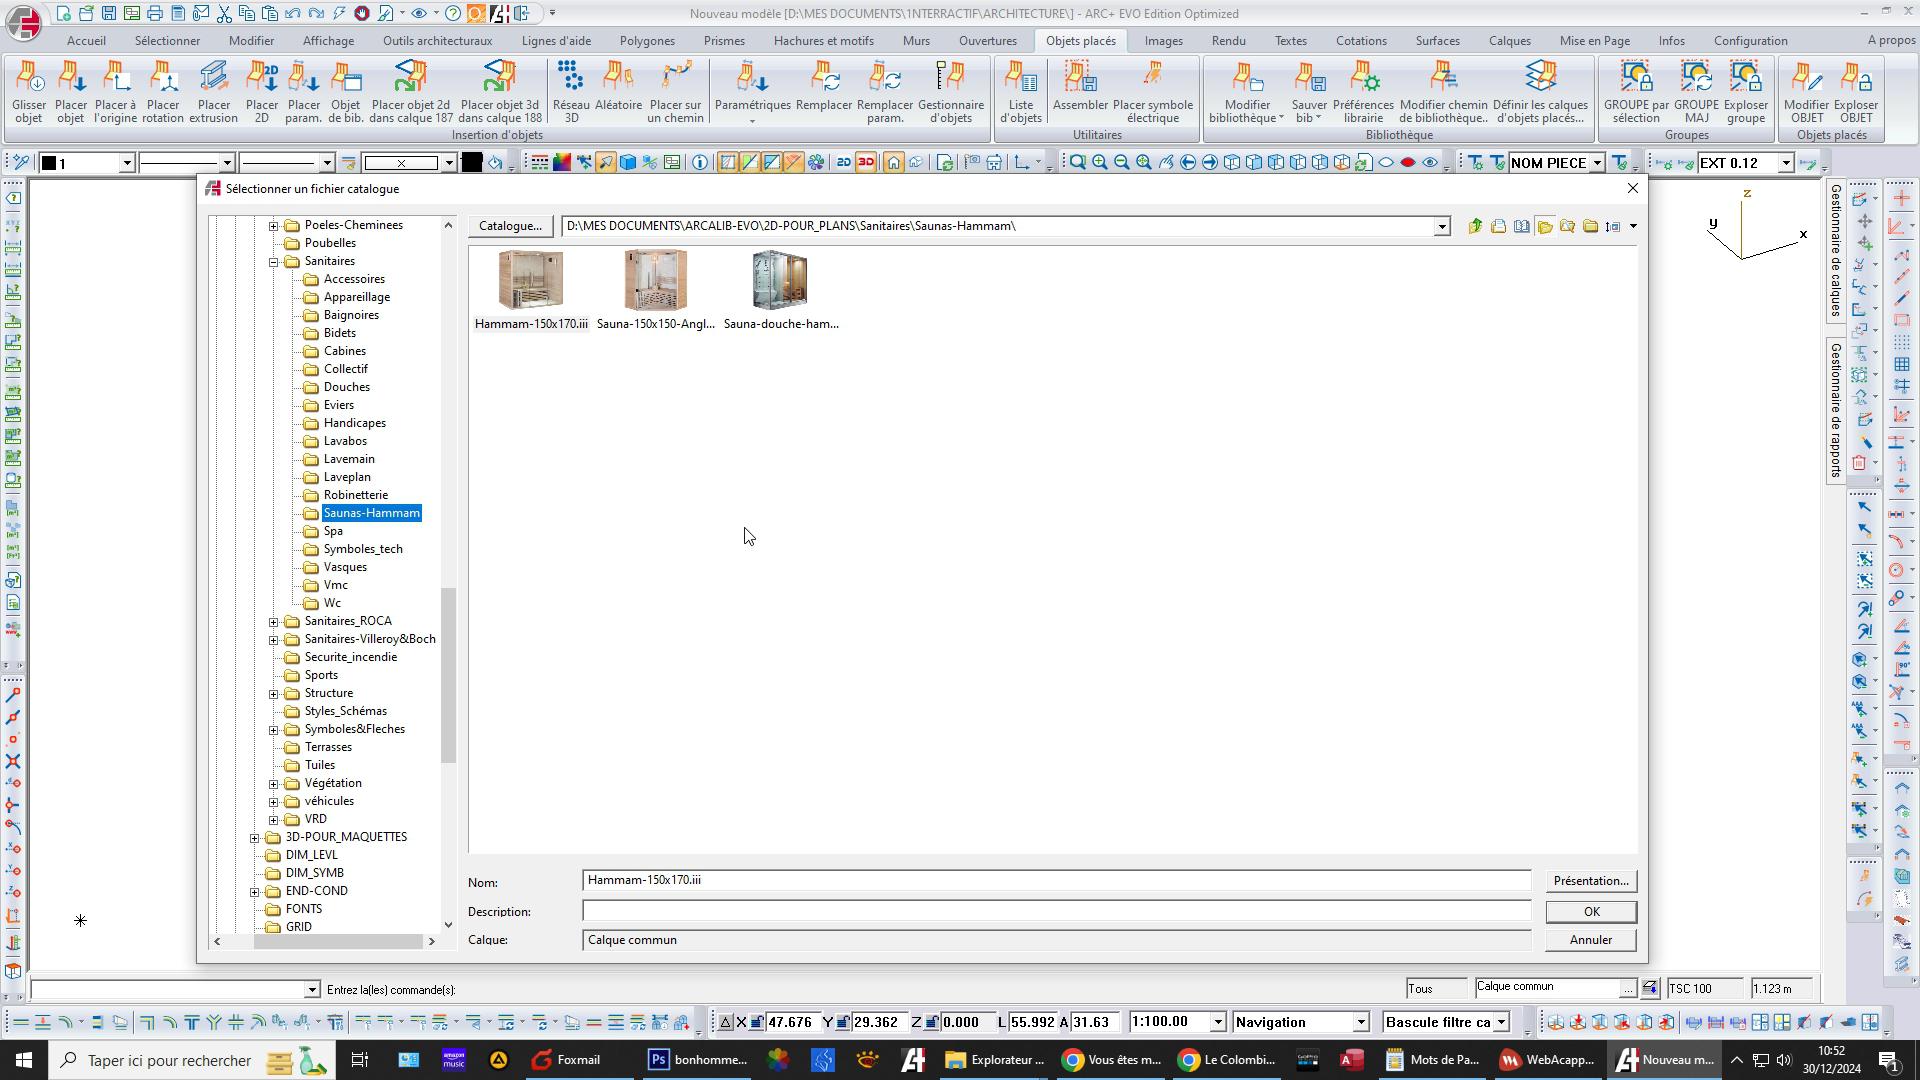Switch to the Ouvertures ribbon tab
The image size is (1920, 1080).
(987, 41)
